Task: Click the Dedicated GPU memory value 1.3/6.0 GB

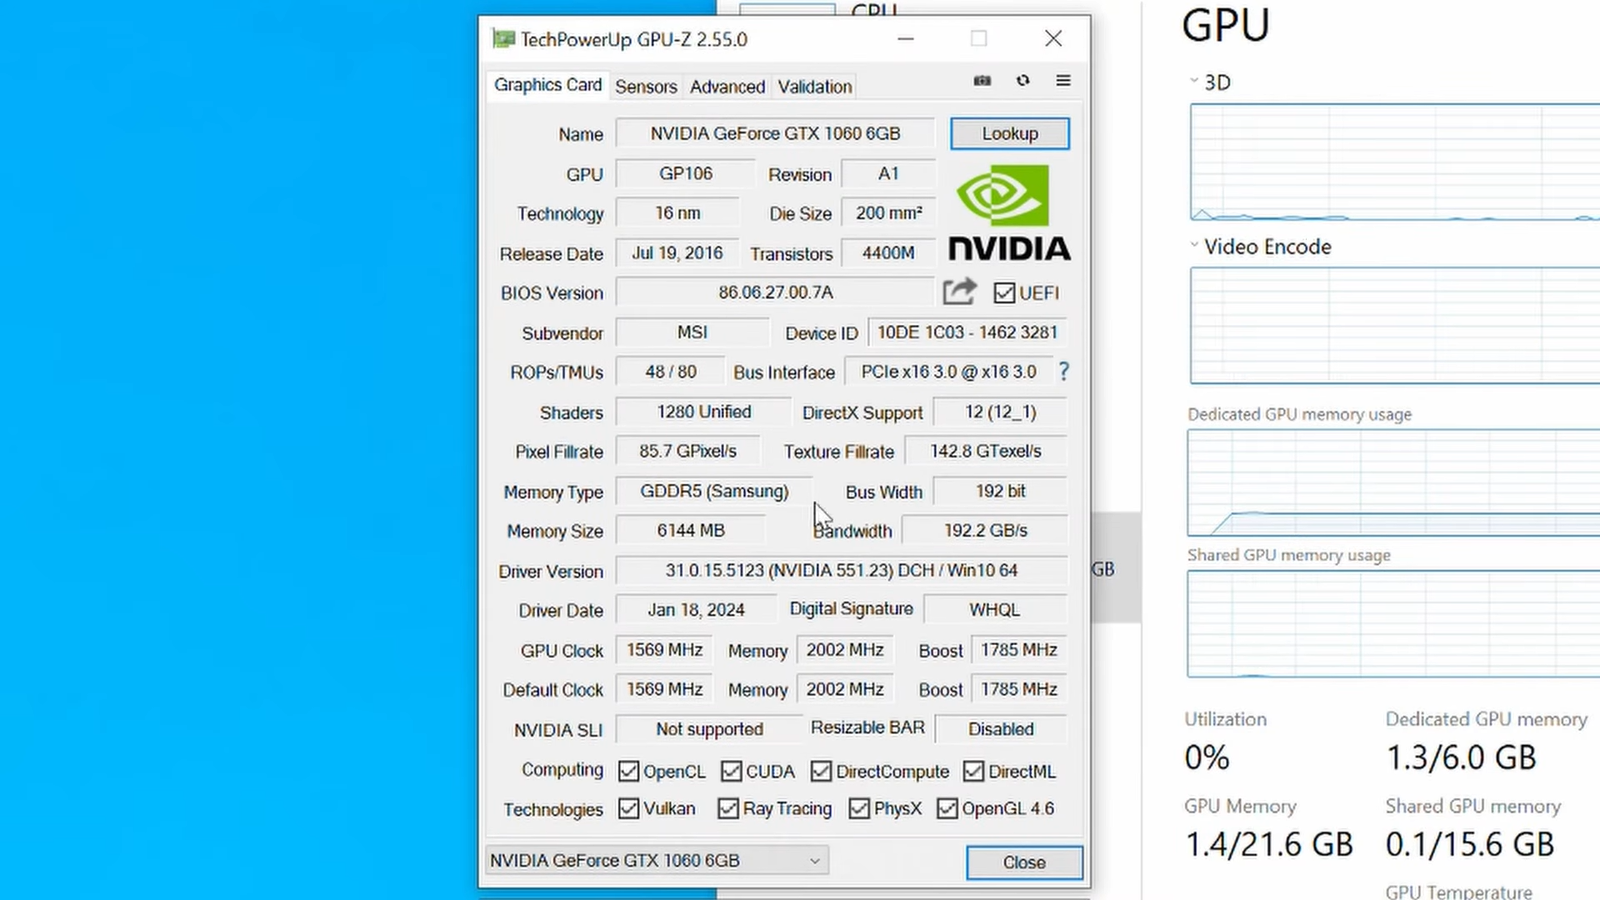Action: [x=1461, y=757]
